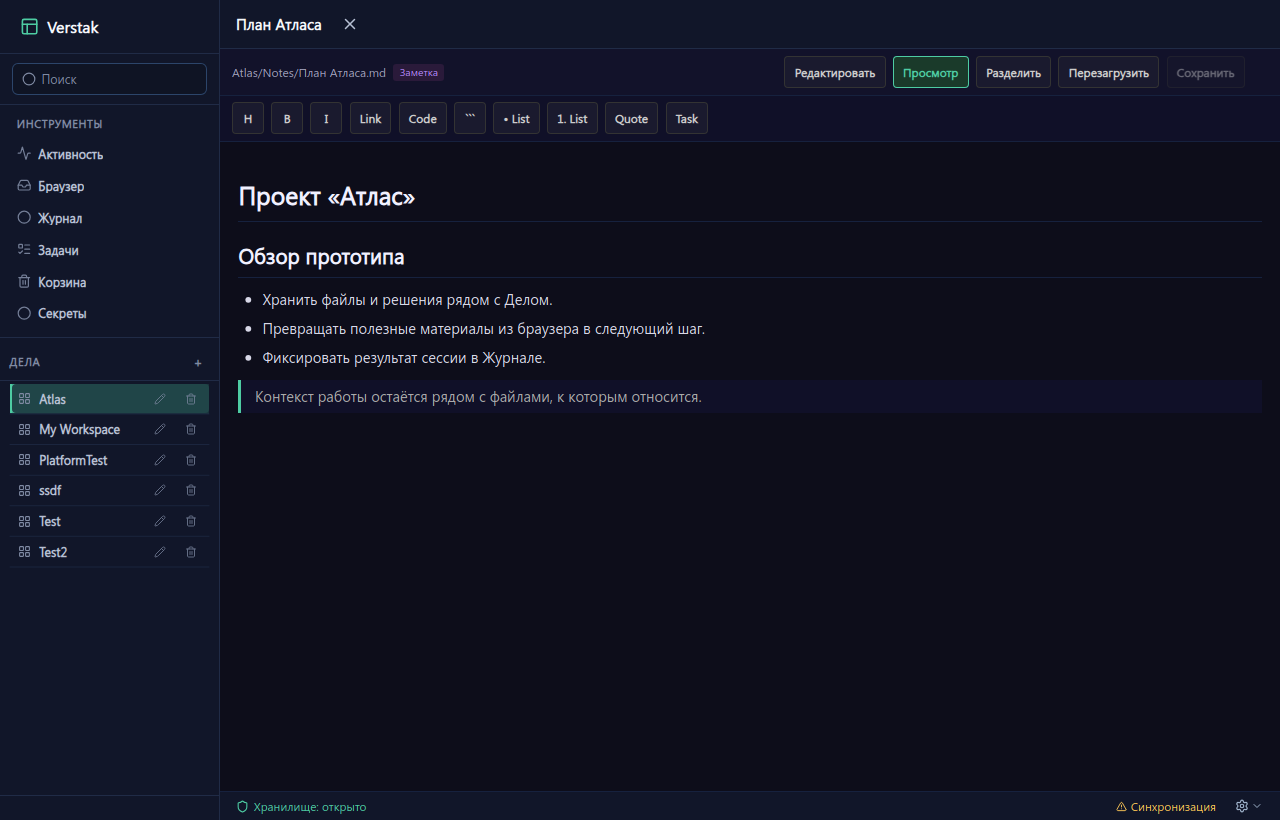This screenshot has height=820, width=1280.
Task: Delete the Test2 entry
Action: 191,552
